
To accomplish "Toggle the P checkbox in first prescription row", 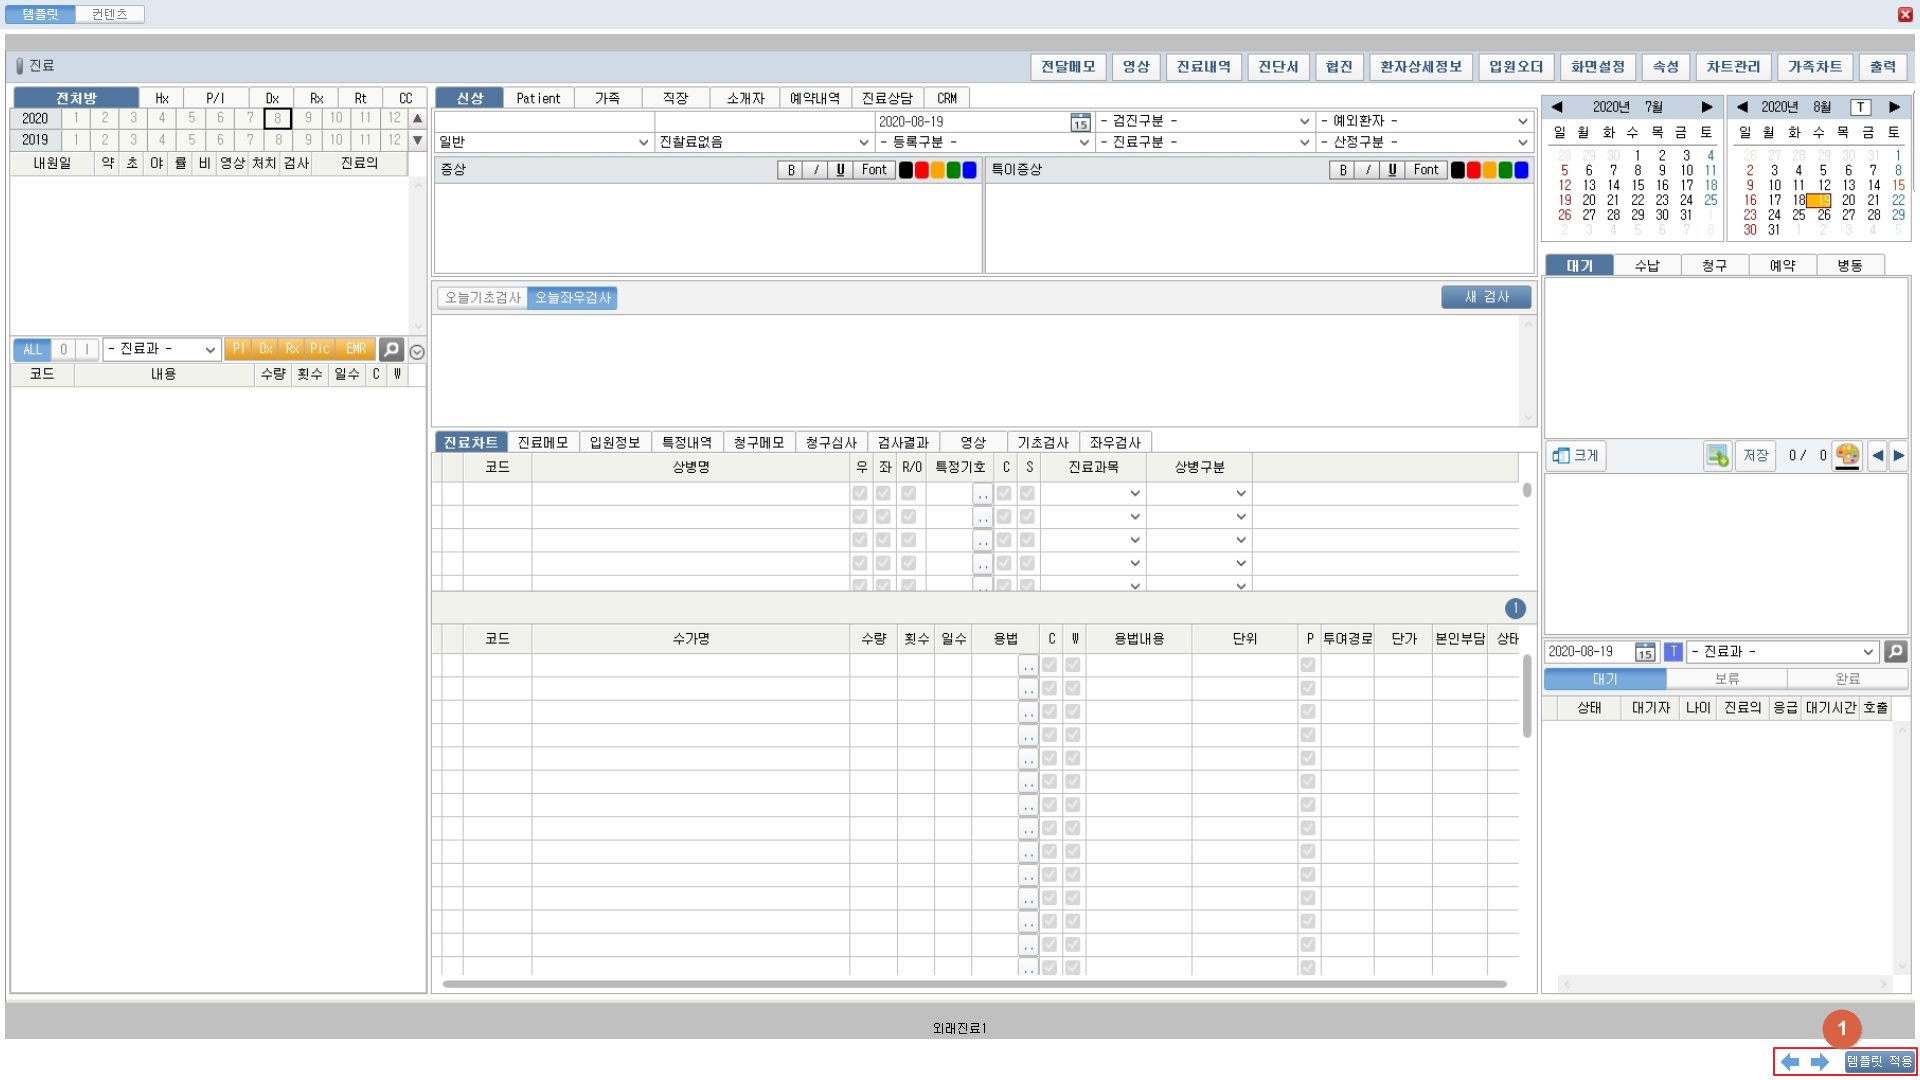I will point(1307,665).
